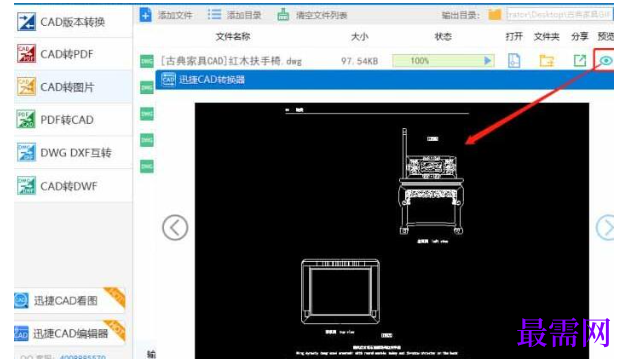This screenshot has height=364, width=629.
Task: Click the 输出目录 path field
Action: point(559,15)
